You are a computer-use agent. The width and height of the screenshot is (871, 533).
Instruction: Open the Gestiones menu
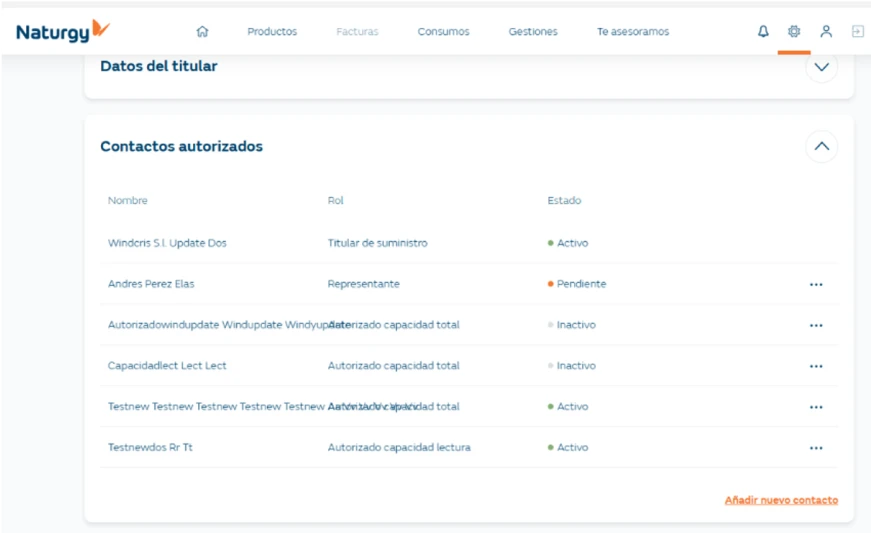533,32
